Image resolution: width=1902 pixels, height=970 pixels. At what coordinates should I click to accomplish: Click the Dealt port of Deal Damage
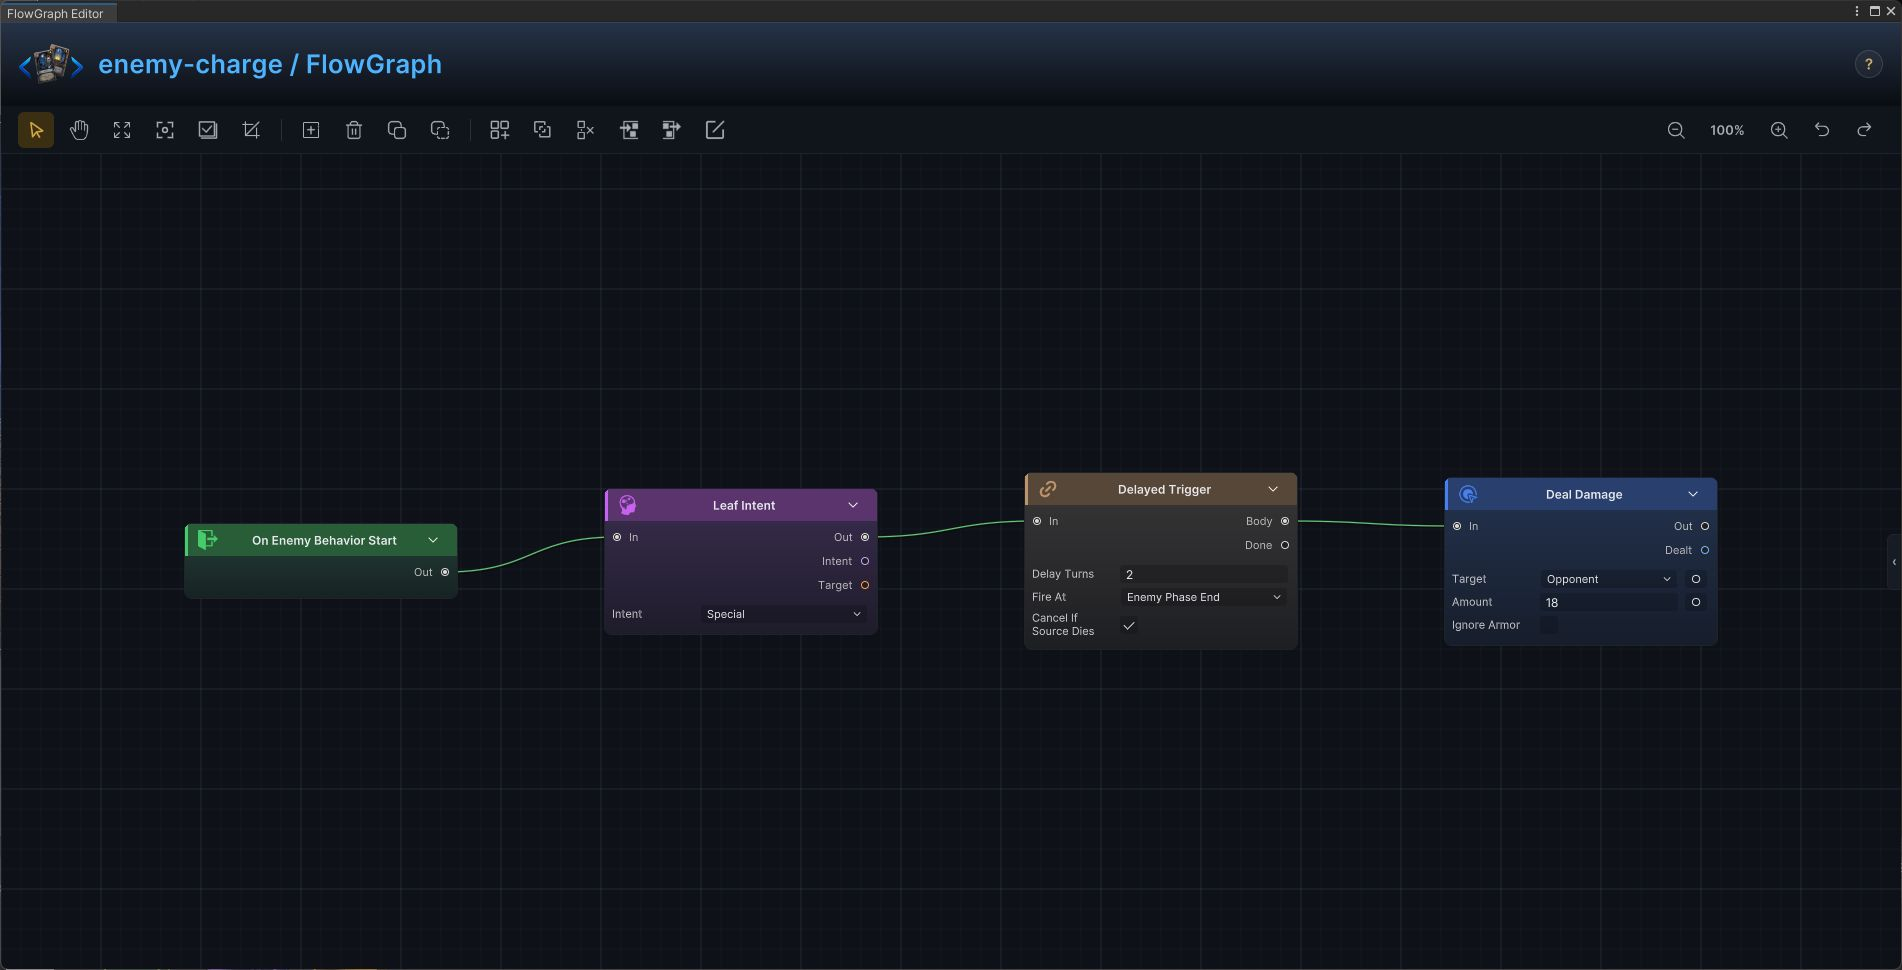[1705, 550]
